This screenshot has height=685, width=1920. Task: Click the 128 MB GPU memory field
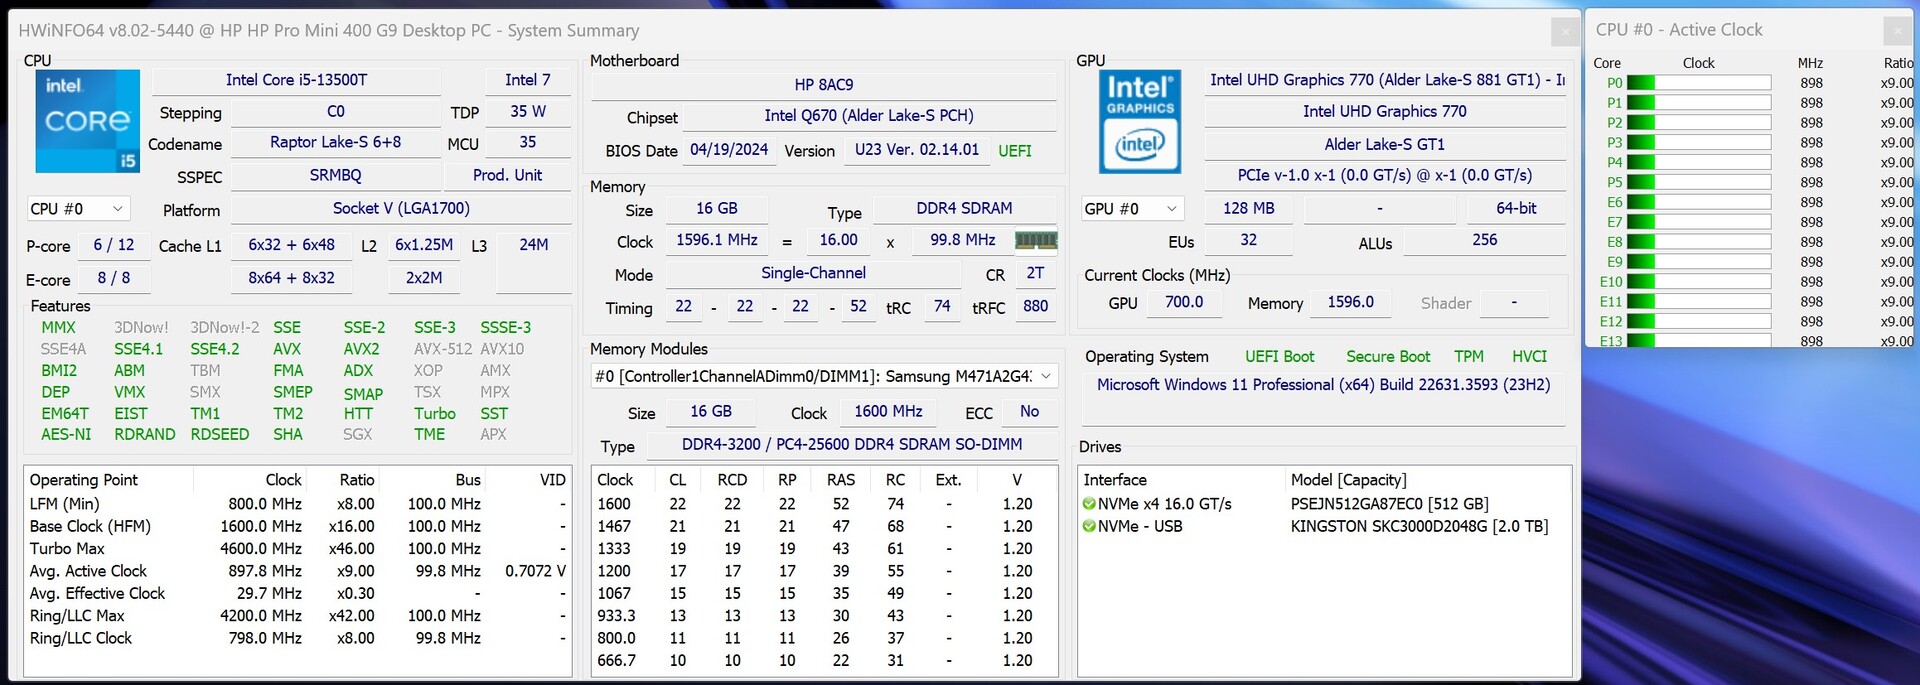click(1248, 208)
